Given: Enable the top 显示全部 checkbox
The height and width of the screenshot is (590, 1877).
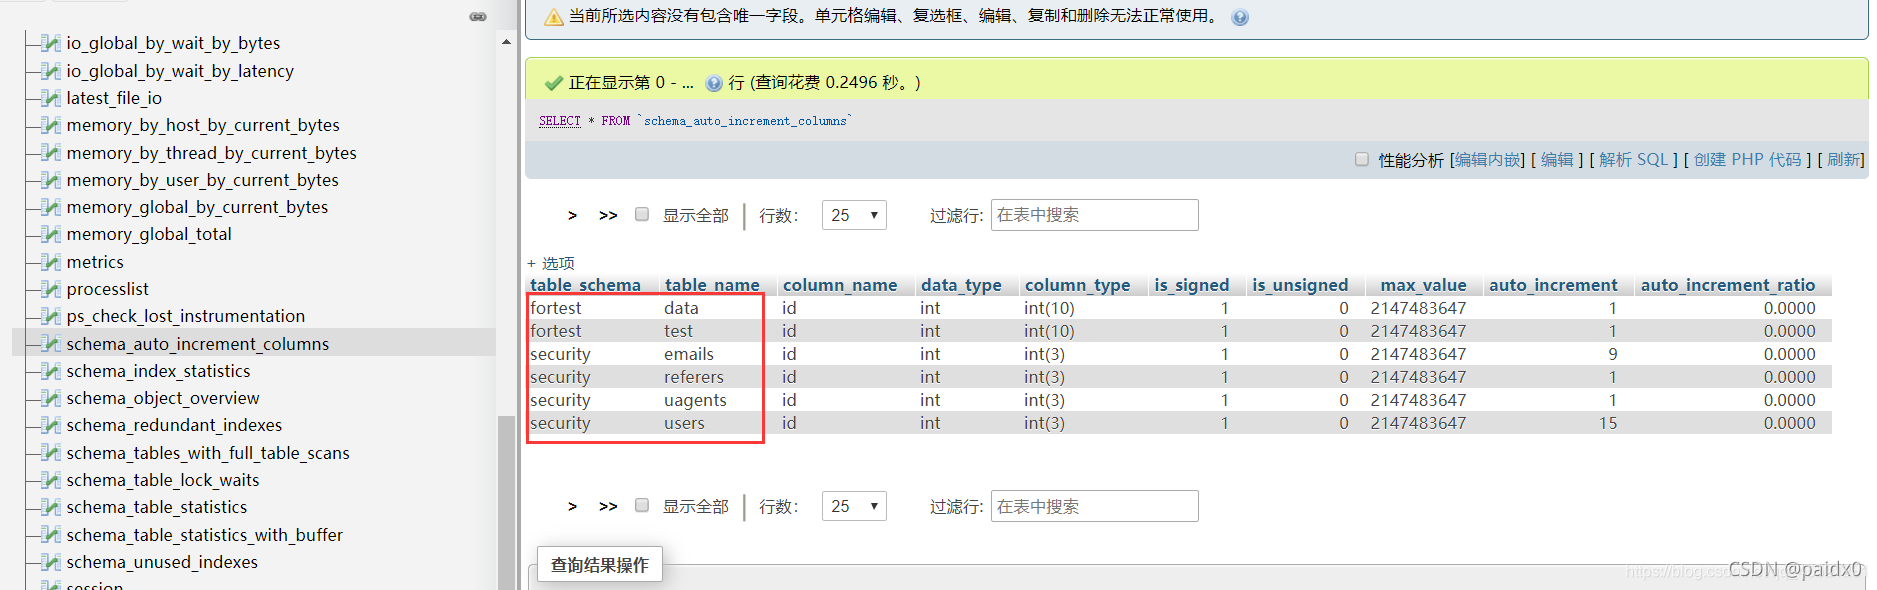Looking at the screenshot, I should point(642,214).
